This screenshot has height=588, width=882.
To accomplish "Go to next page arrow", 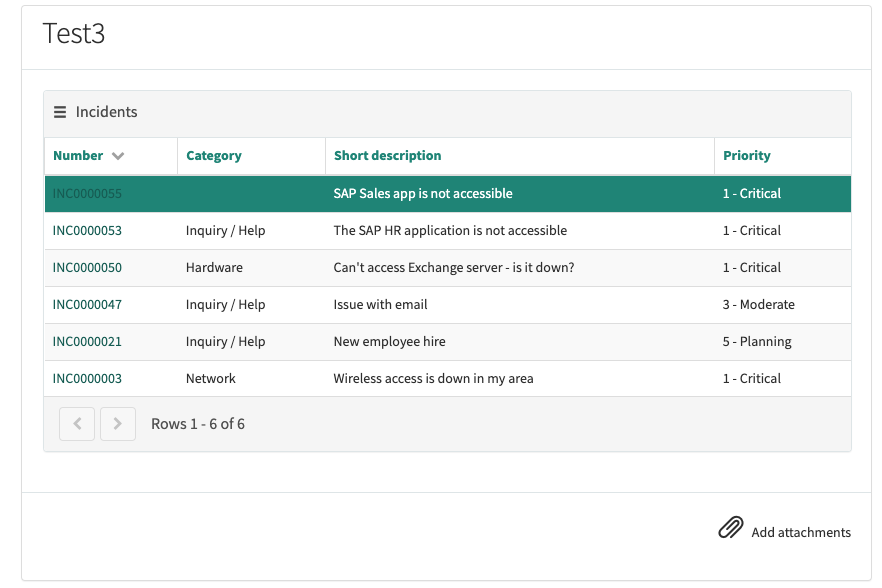I will point(118,424).
